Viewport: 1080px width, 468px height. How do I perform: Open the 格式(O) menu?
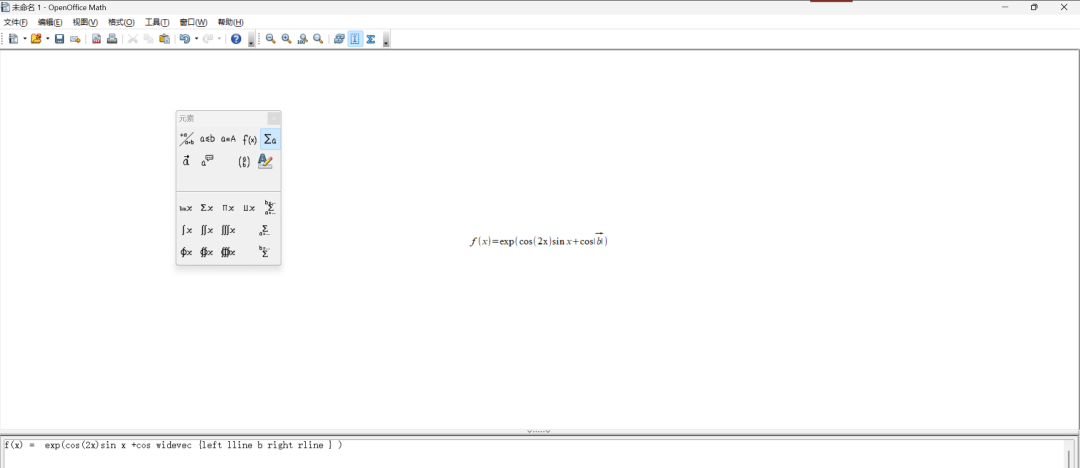click(121, 23)
